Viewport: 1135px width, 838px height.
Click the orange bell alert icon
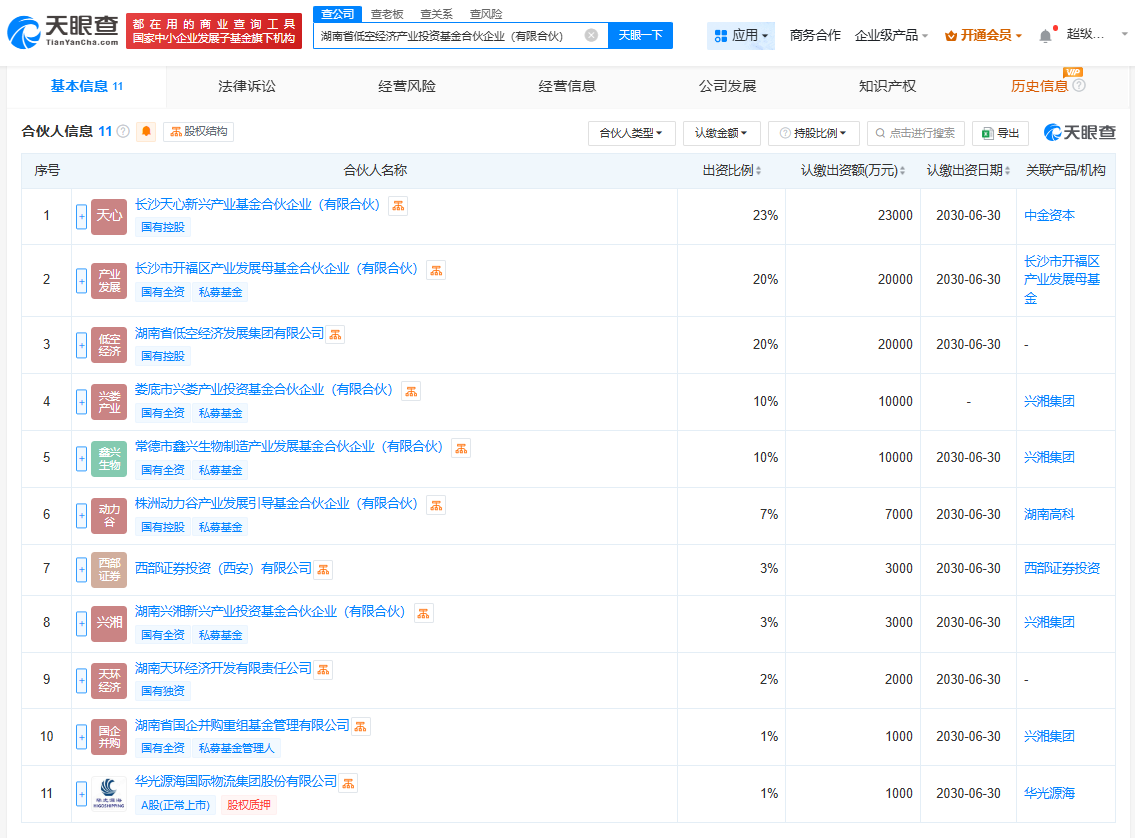(146, 132)
